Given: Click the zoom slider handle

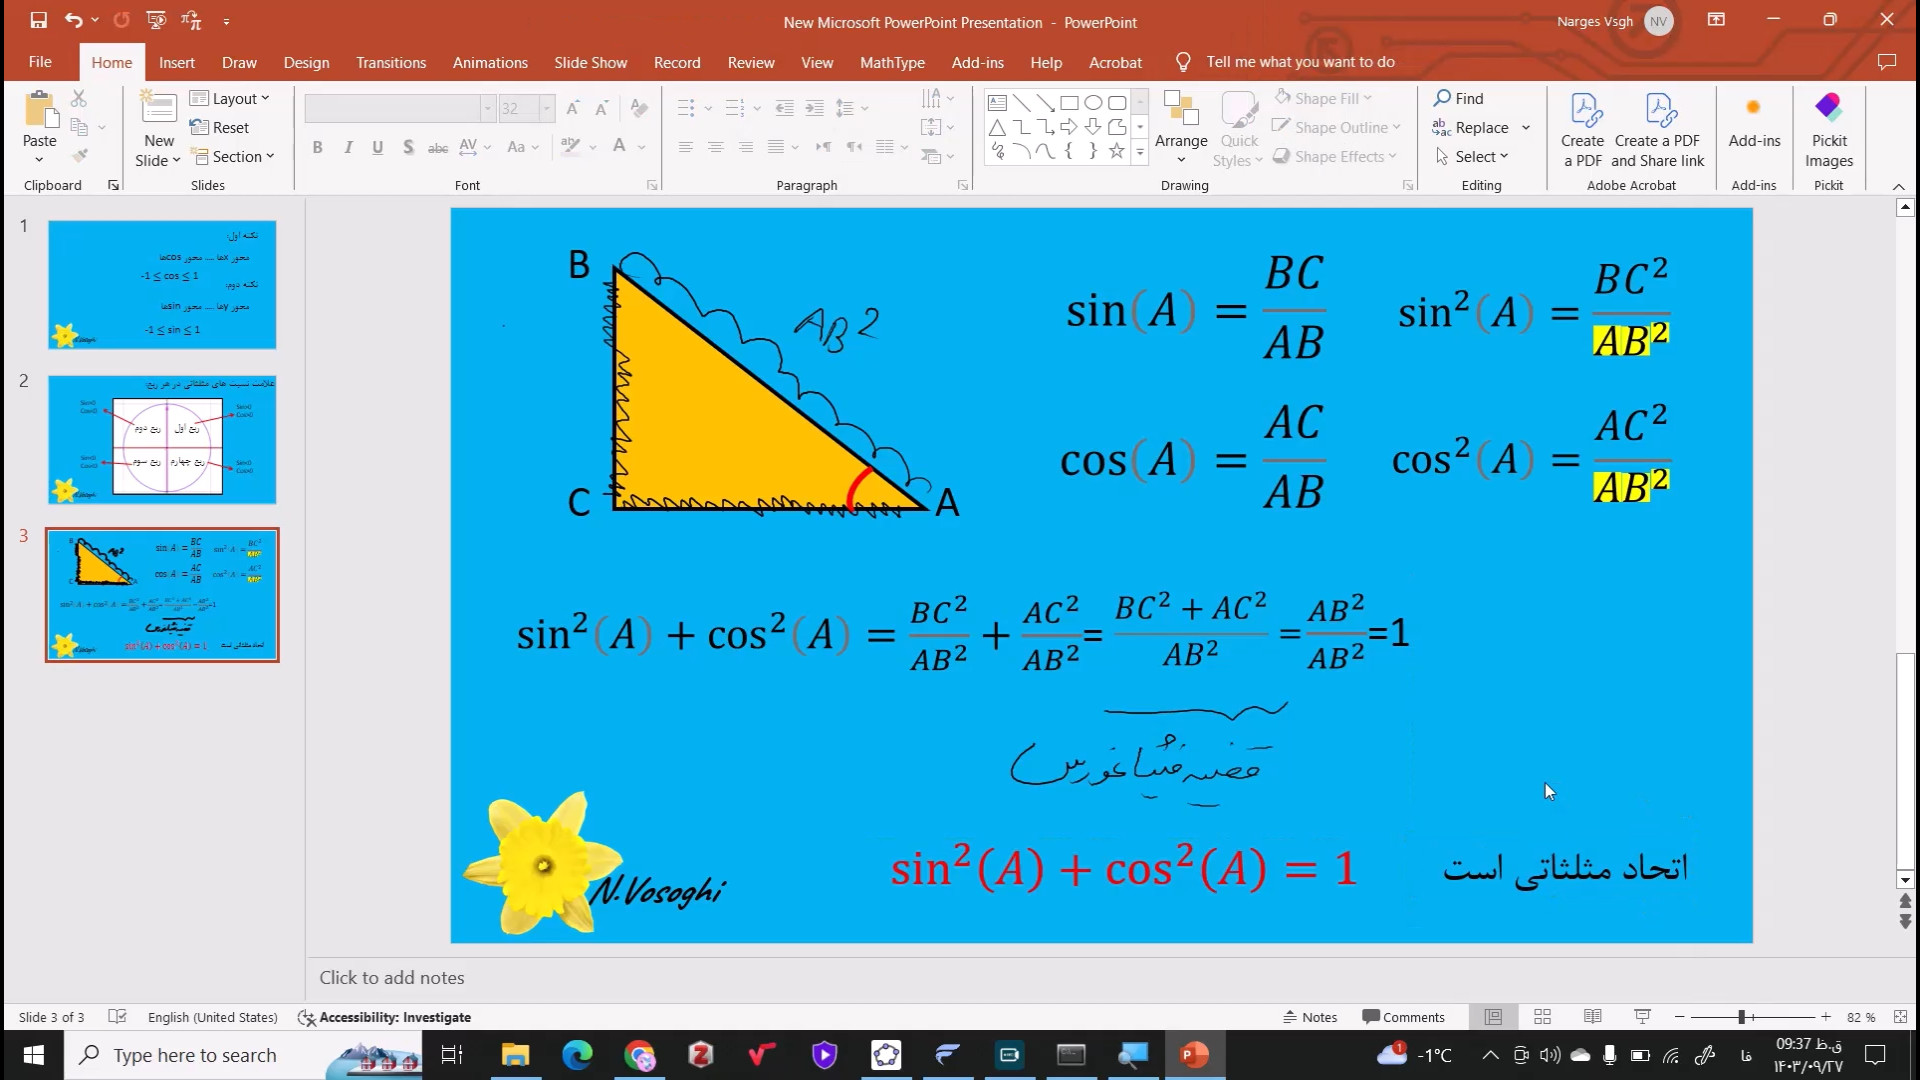Looking at the screenshot, I should (1741, 1017).
